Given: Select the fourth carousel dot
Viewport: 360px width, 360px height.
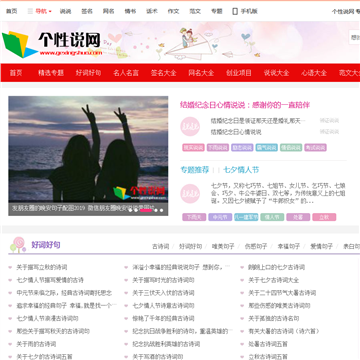Looking at the screenshot, I should (156, 210).
